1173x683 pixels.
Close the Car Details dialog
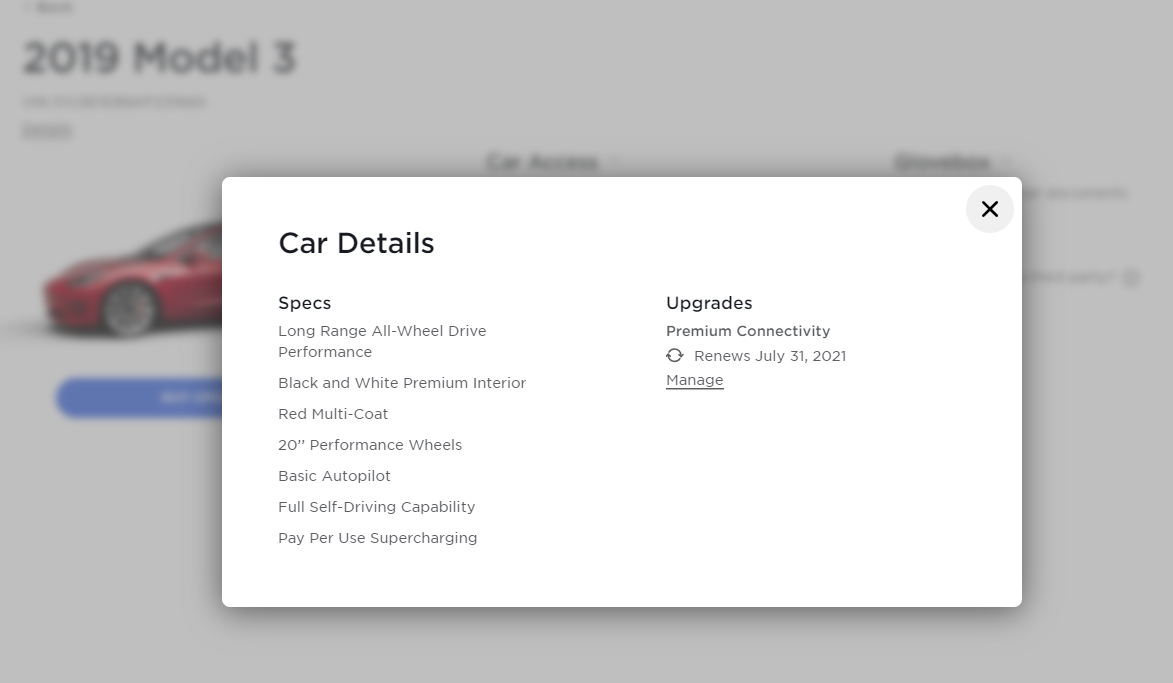pos(990,209)
